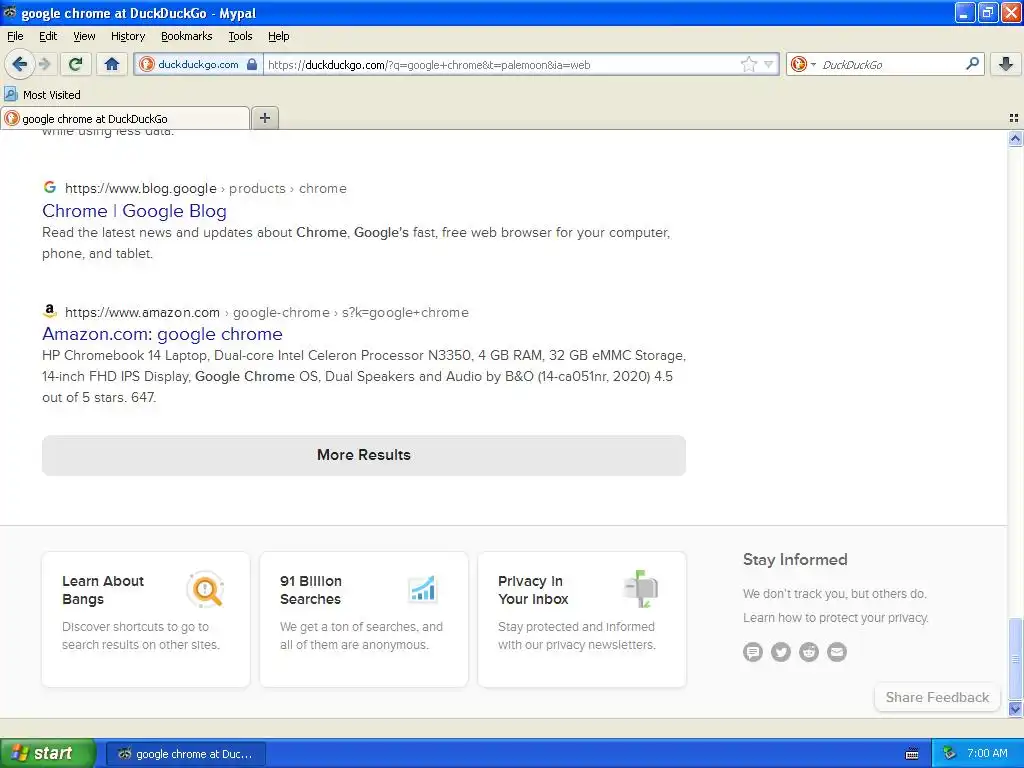The image size is (1024, 768).
Task: Select the Mypal taskbar window button
Action: pyautogui.click(x=186, y=754)
